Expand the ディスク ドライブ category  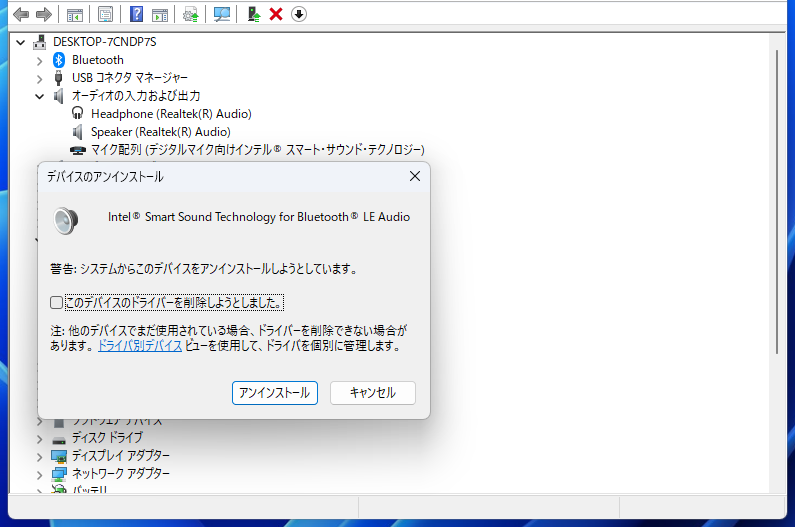(40, 439)
